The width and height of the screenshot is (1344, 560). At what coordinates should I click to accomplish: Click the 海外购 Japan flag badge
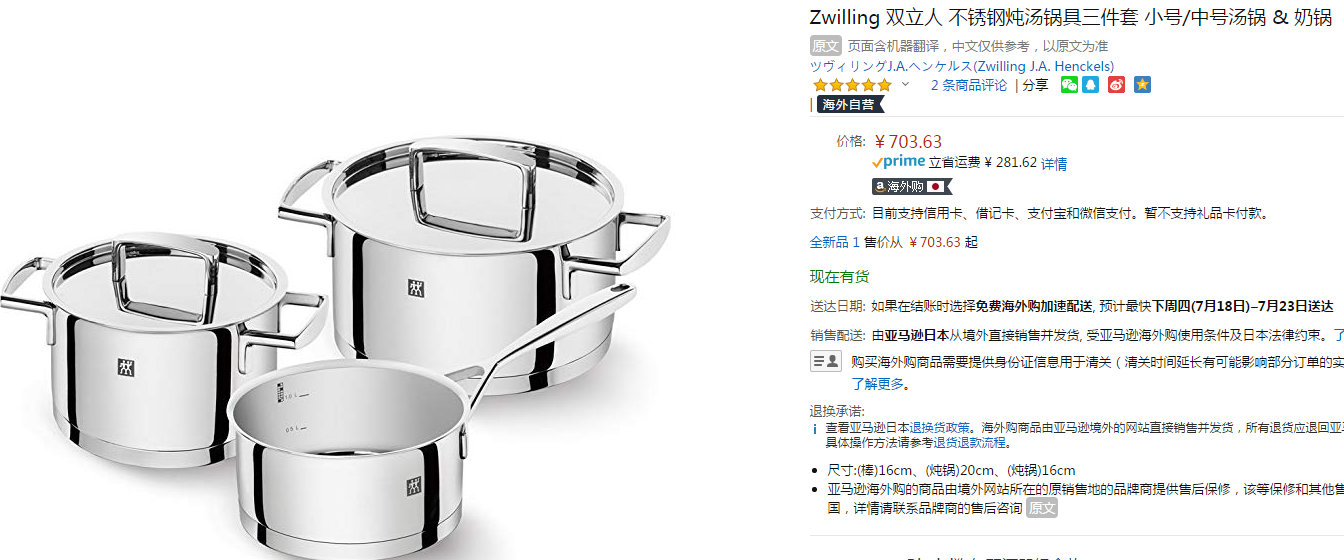click(912, 186)
